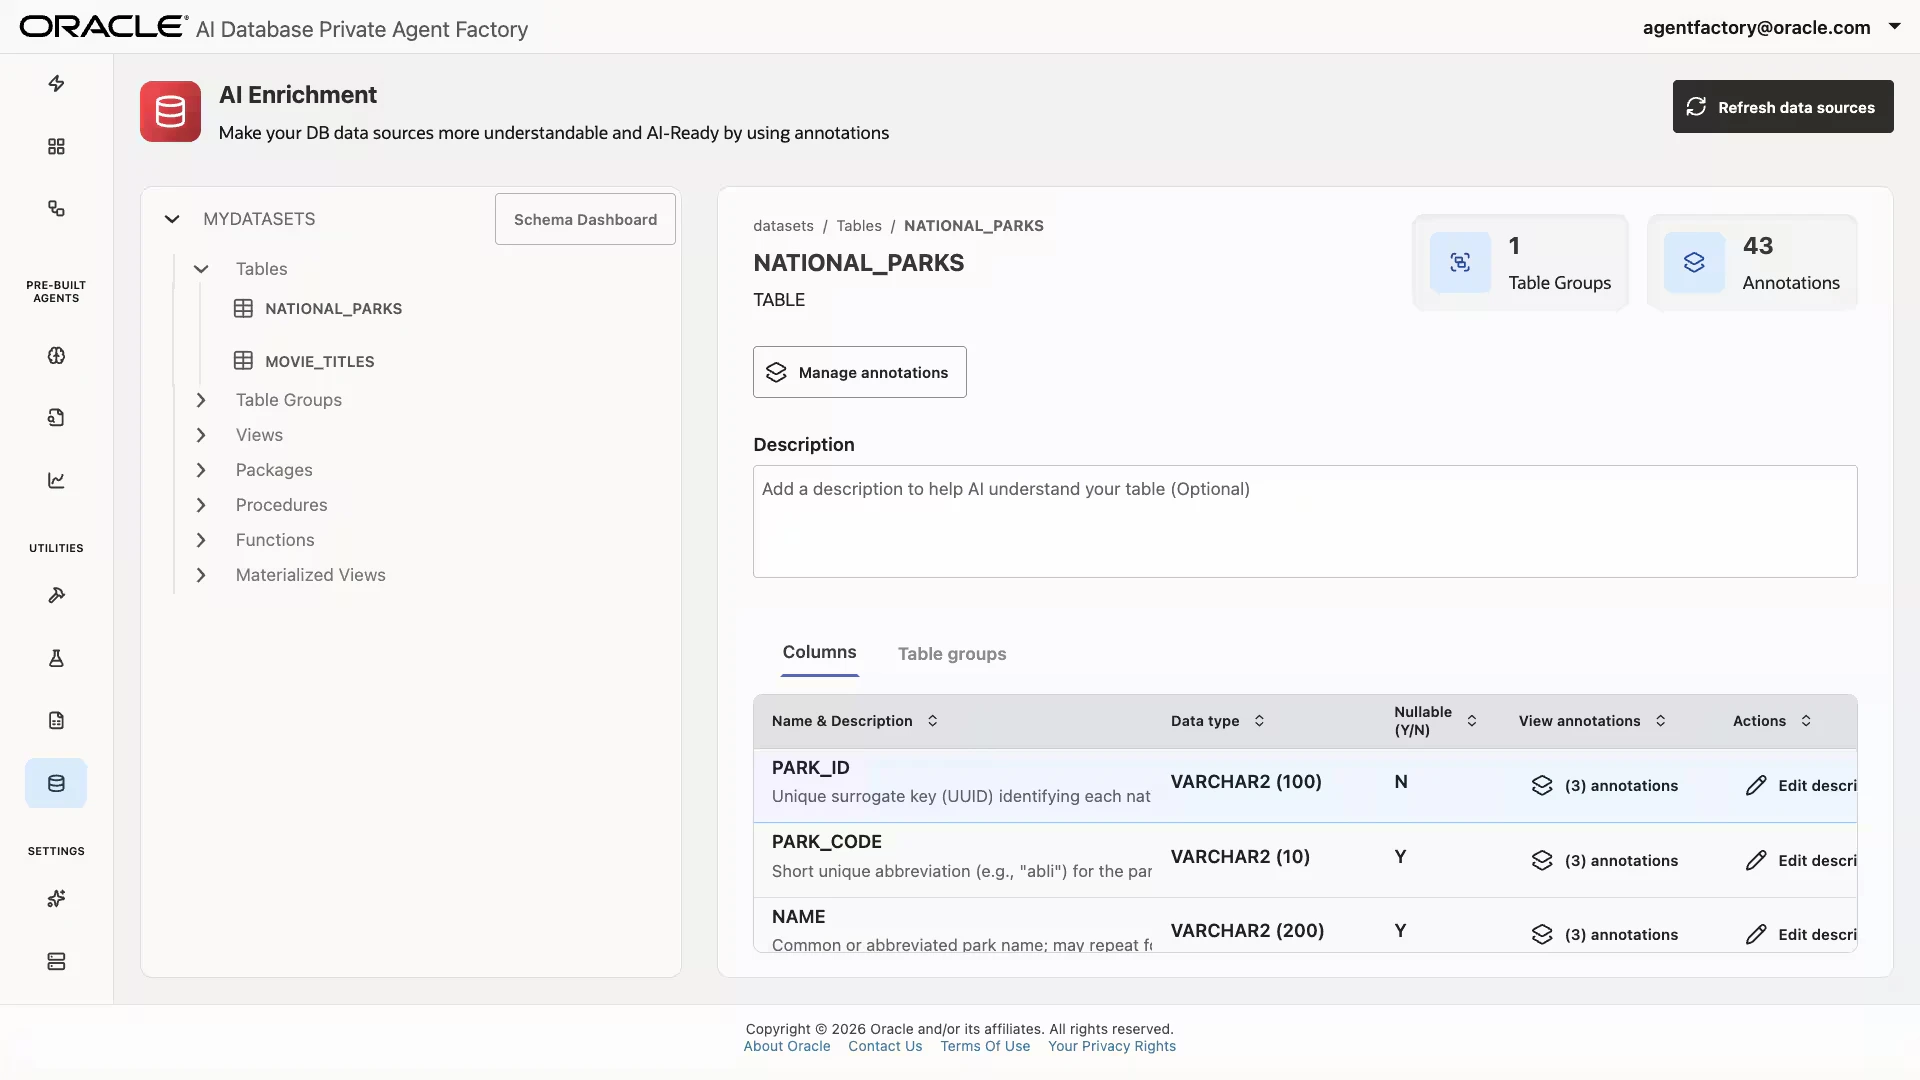Click the layers icon for NAME annotations
Viewport: 1920px width, 1080px height.
point(1542,935)
